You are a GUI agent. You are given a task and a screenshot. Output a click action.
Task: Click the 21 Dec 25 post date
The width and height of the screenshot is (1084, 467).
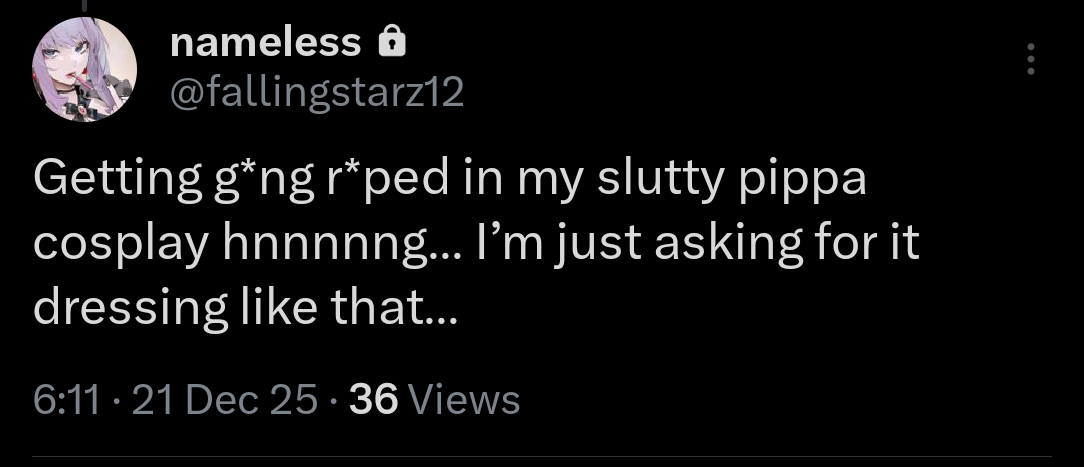click(x=225, y=400)
